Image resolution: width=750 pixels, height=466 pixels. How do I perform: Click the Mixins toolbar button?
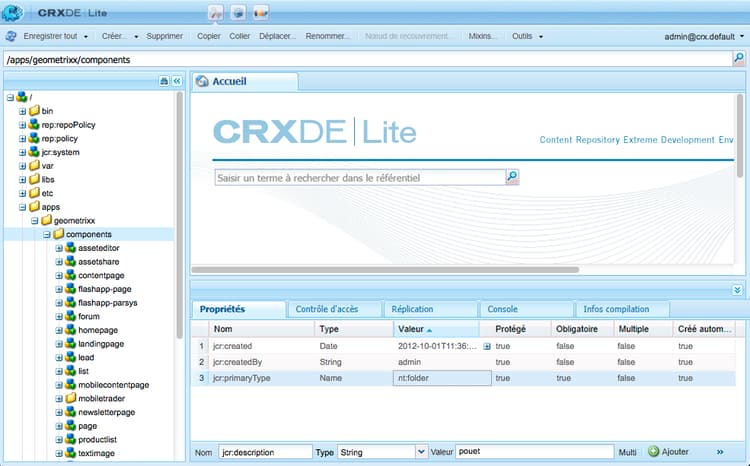tap(483, 36)
